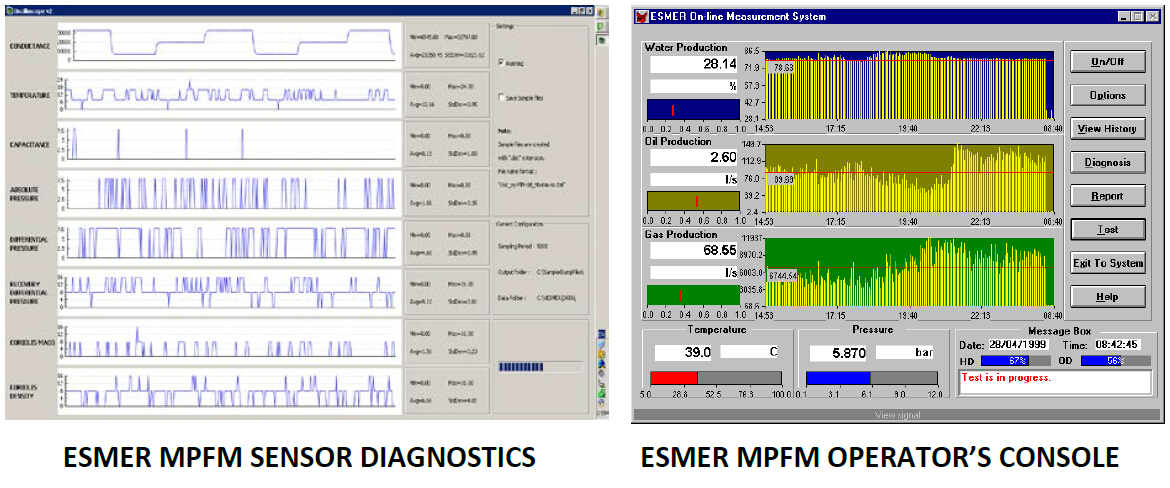Image resolution: width=1170 pixels, height=488 pixels.
Task: Click the Test button
Action: (1107, 230)
